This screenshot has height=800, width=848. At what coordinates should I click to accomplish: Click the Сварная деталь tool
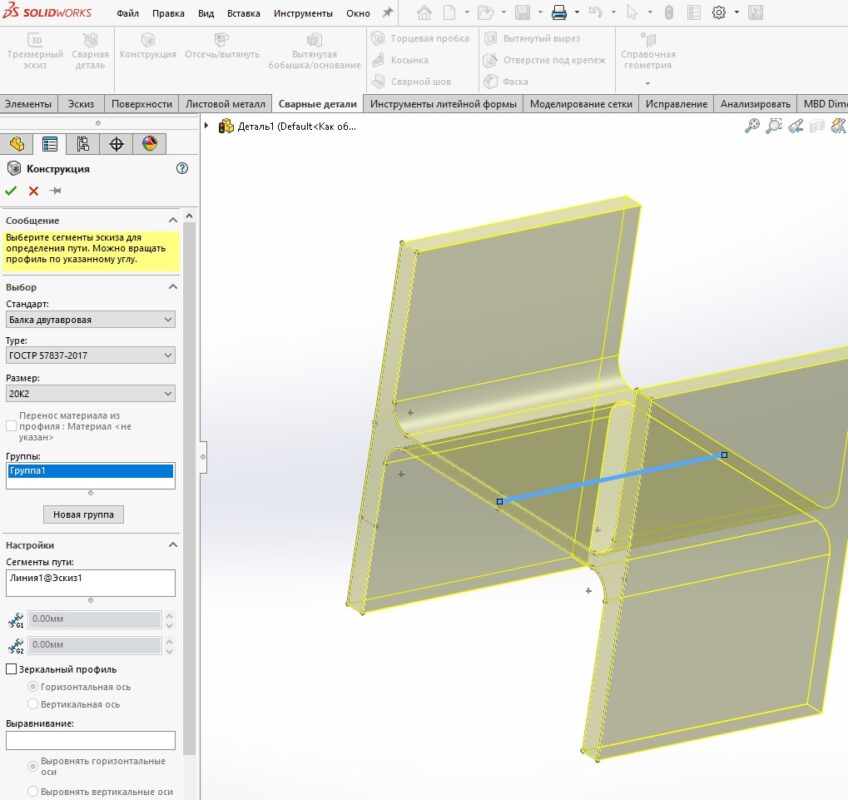[90, 50]
